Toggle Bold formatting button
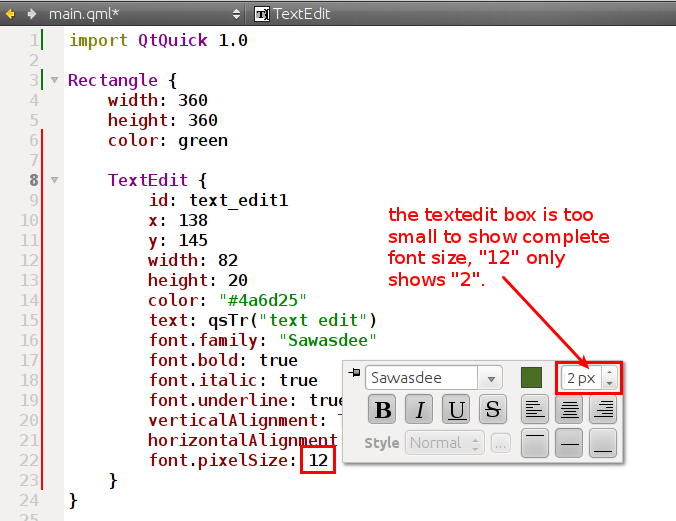 pos(382,408)
